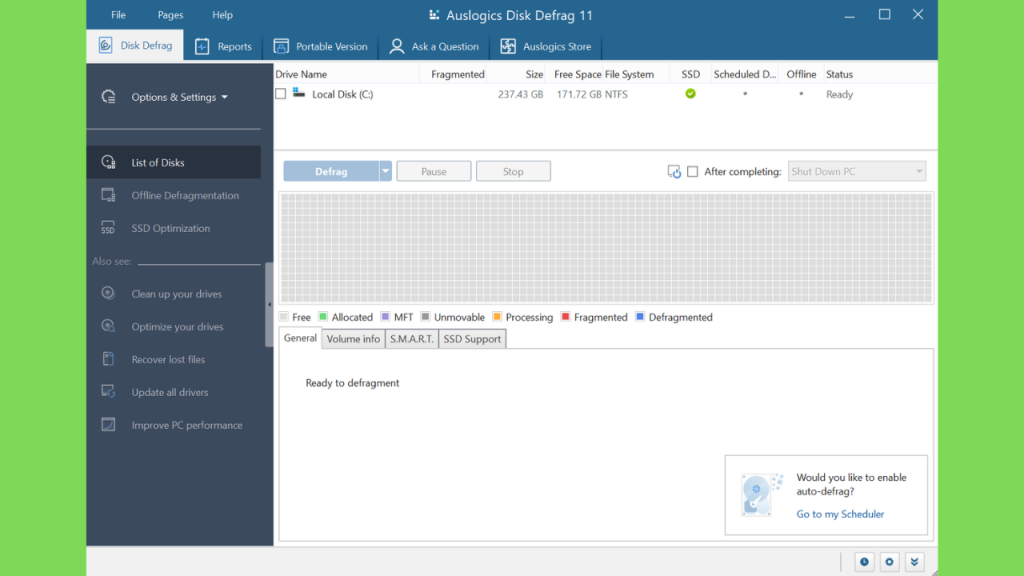Click the Offline Defragmentation icon

pos(108,195)
